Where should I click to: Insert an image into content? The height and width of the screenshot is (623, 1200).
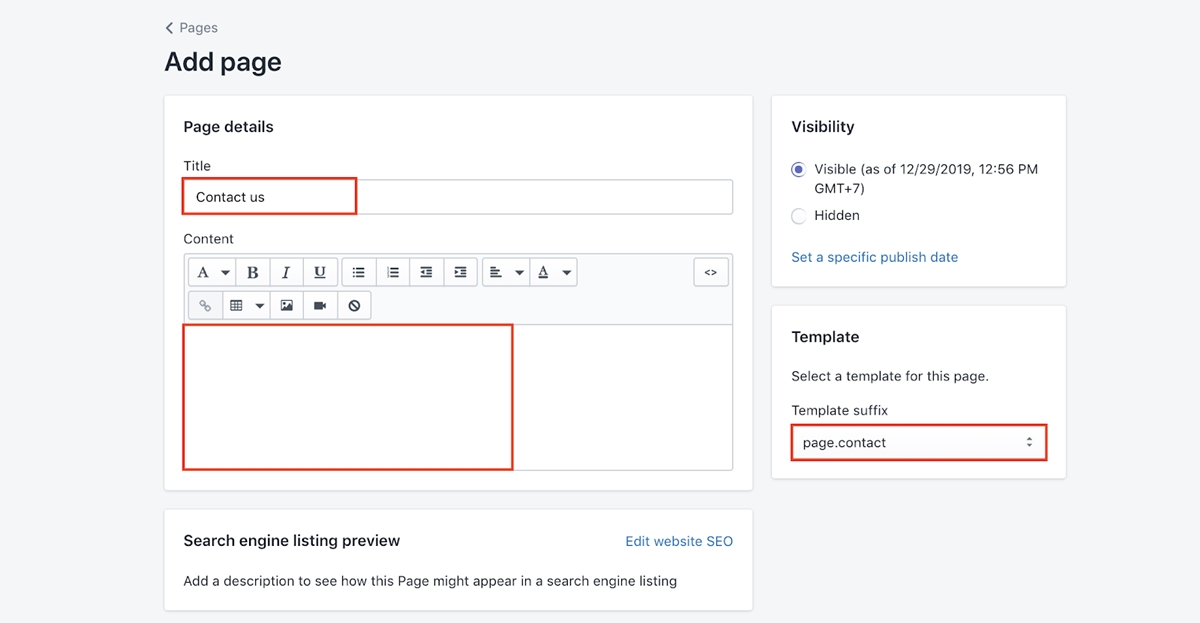click(x=287, y=305)
